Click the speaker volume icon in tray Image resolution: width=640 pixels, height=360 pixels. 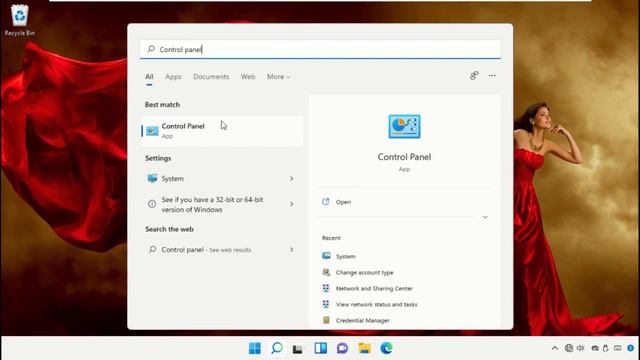pos(580,348)
